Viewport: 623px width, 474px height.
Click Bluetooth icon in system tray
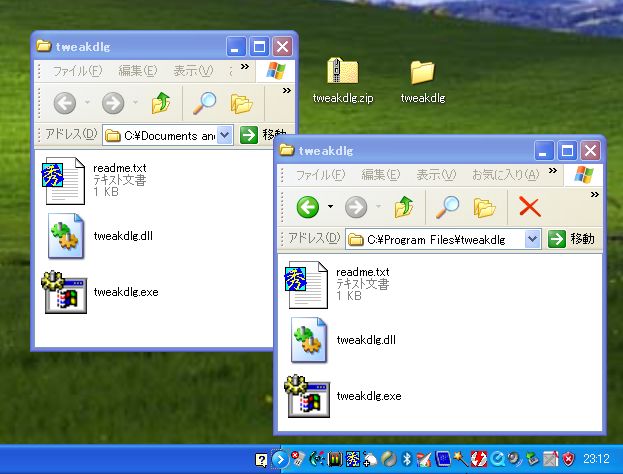(x=407, y=459)
